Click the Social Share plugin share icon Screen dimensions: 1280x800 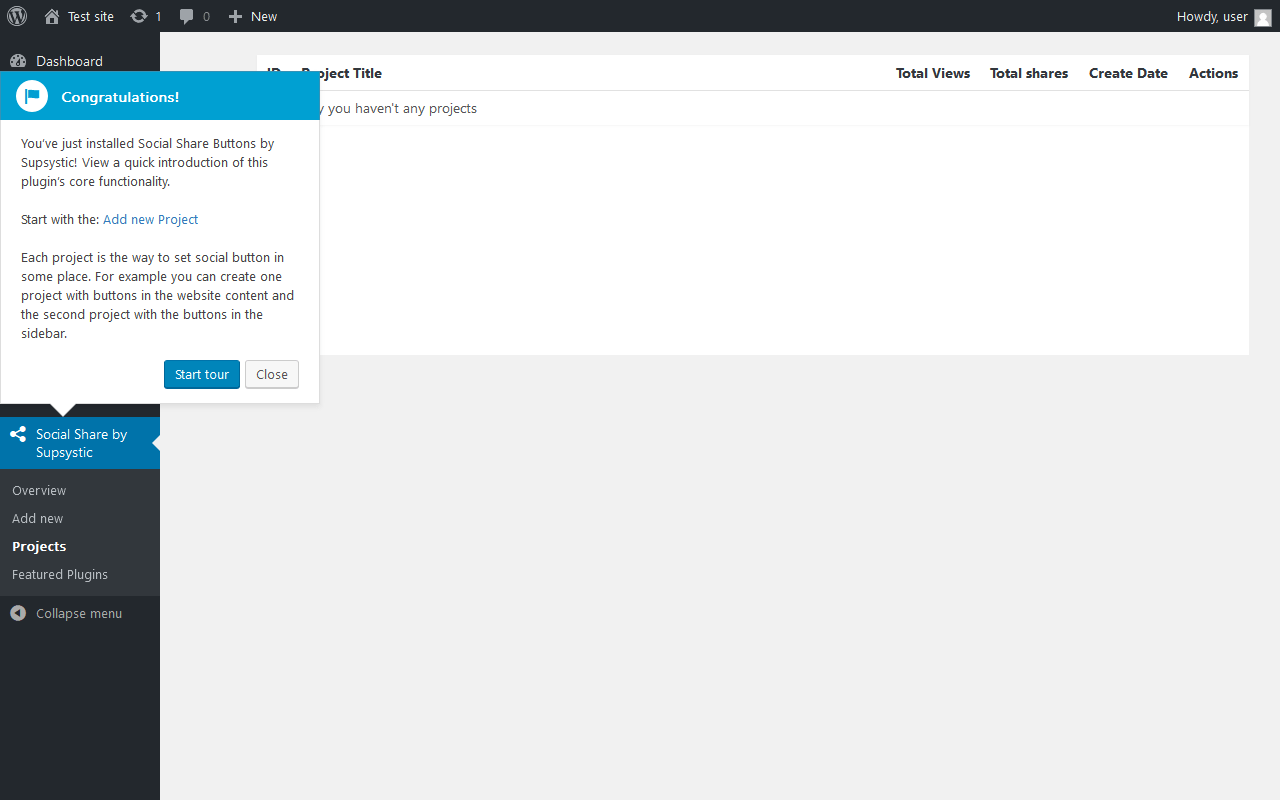point(18,435)
